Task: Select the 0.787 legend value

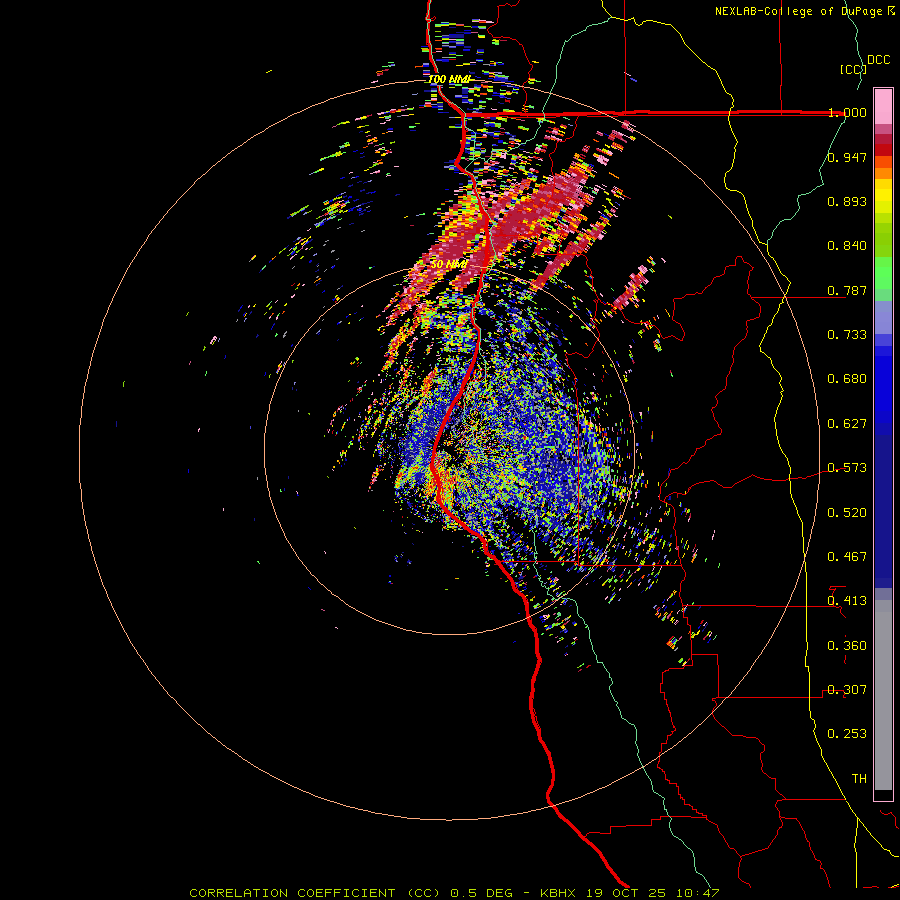Action: 847,290
